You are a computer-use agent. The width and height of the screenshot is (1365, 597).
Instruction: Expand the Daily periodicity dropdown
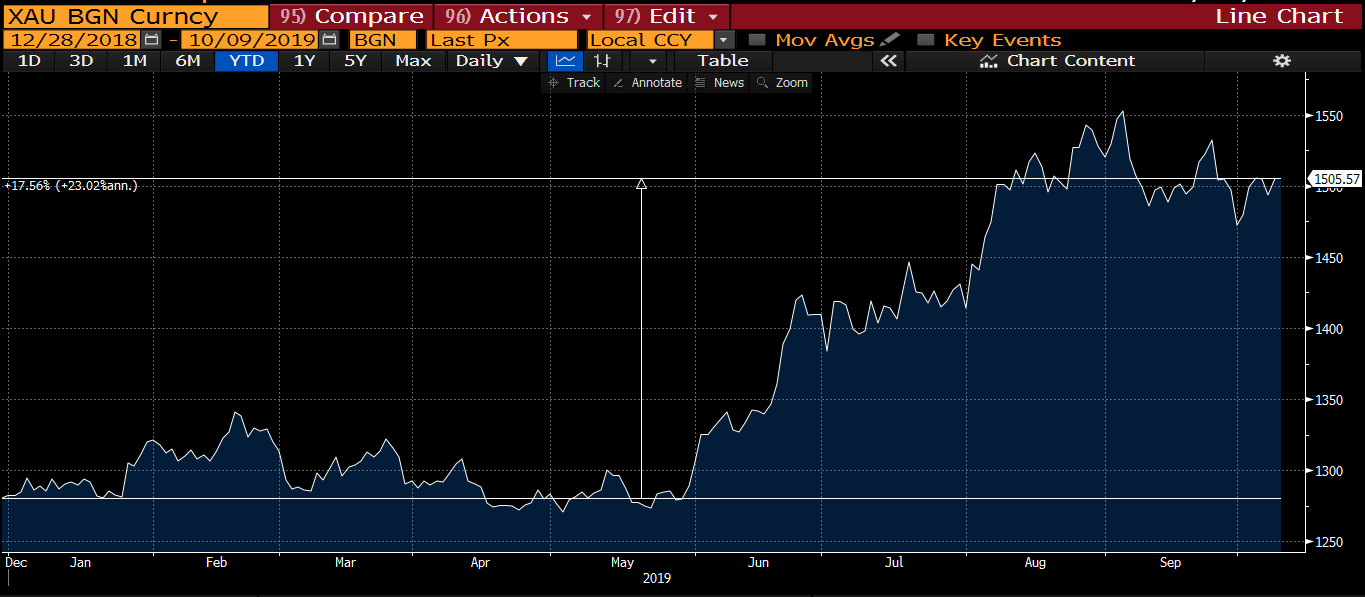(491, 61)
